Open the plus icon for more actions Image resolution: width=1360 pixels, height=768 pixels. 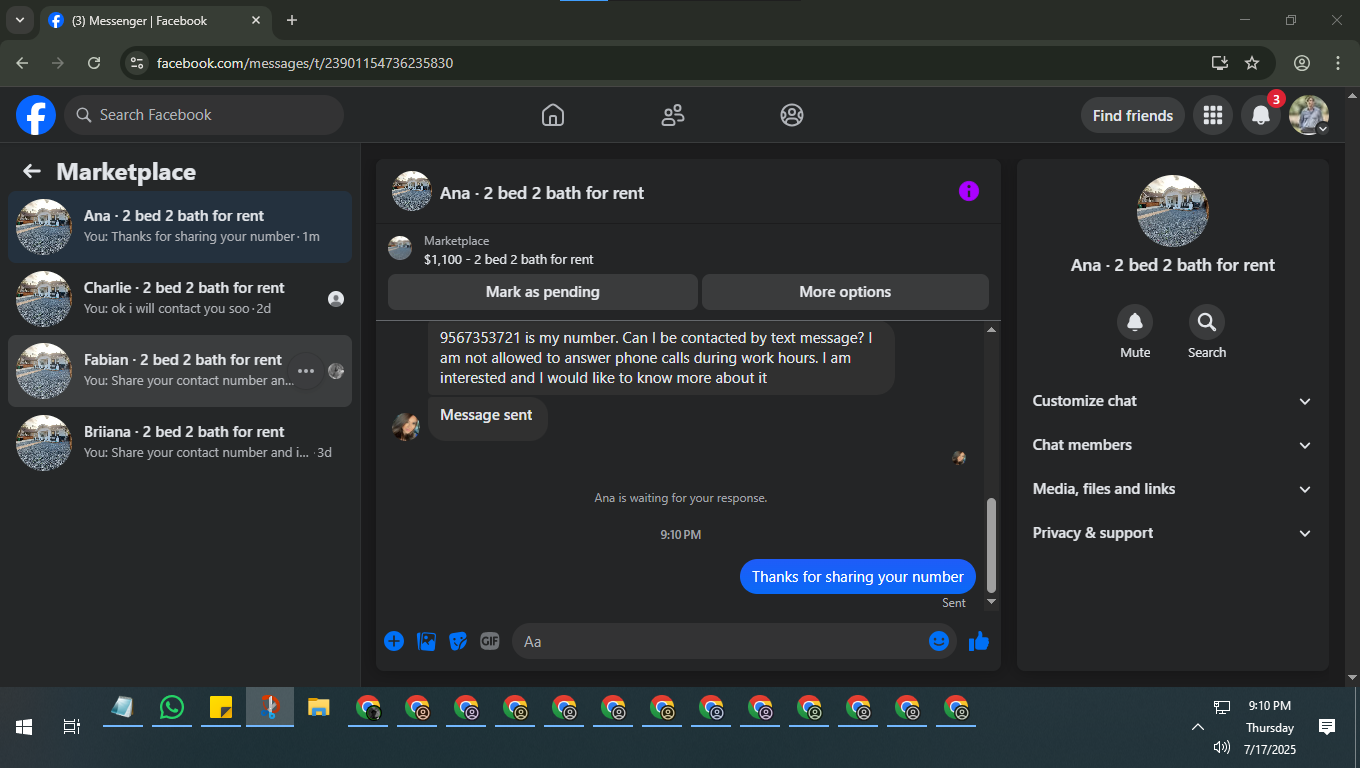394,641
